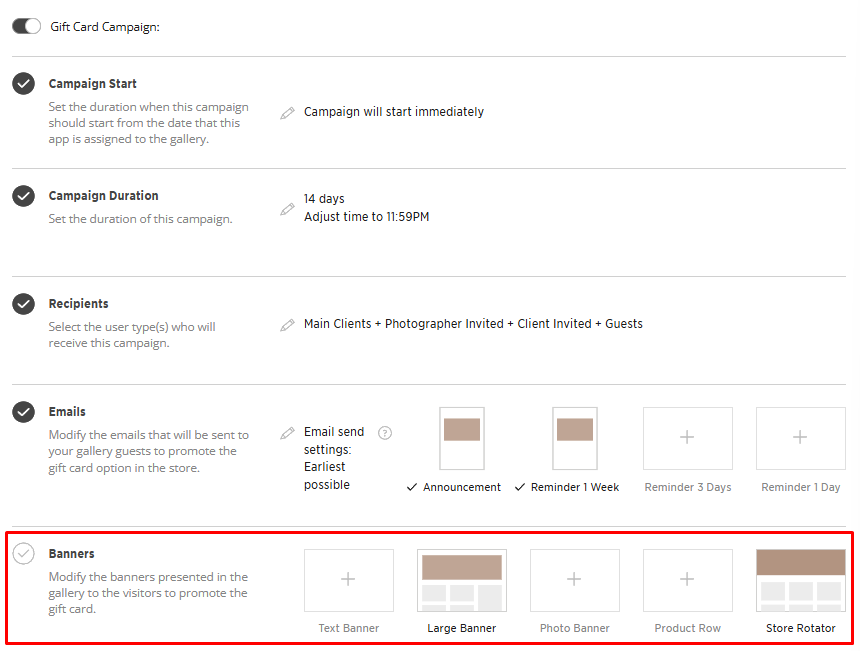Select the Large Banner thumbnail
Screen dimensions: 860x651
point(462,580)
